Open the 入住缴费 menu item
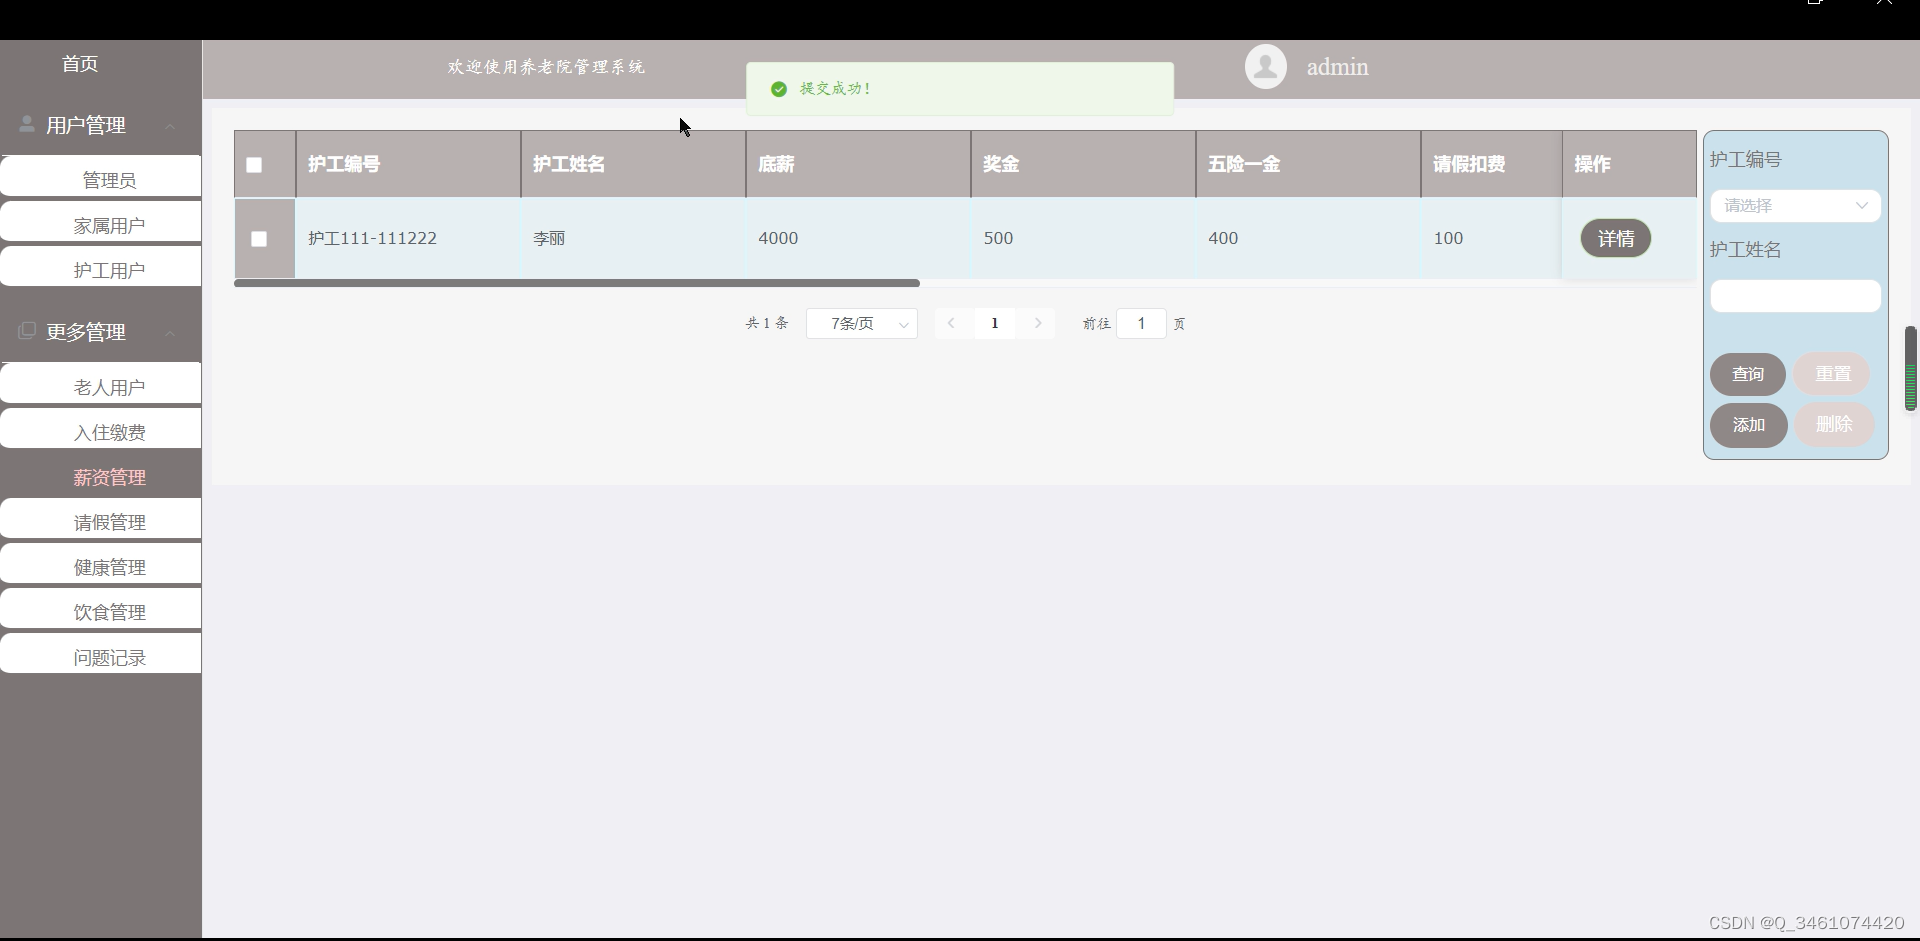This screenshot has width=1920, height=941. pyautogui.click(x=101, y=429)
